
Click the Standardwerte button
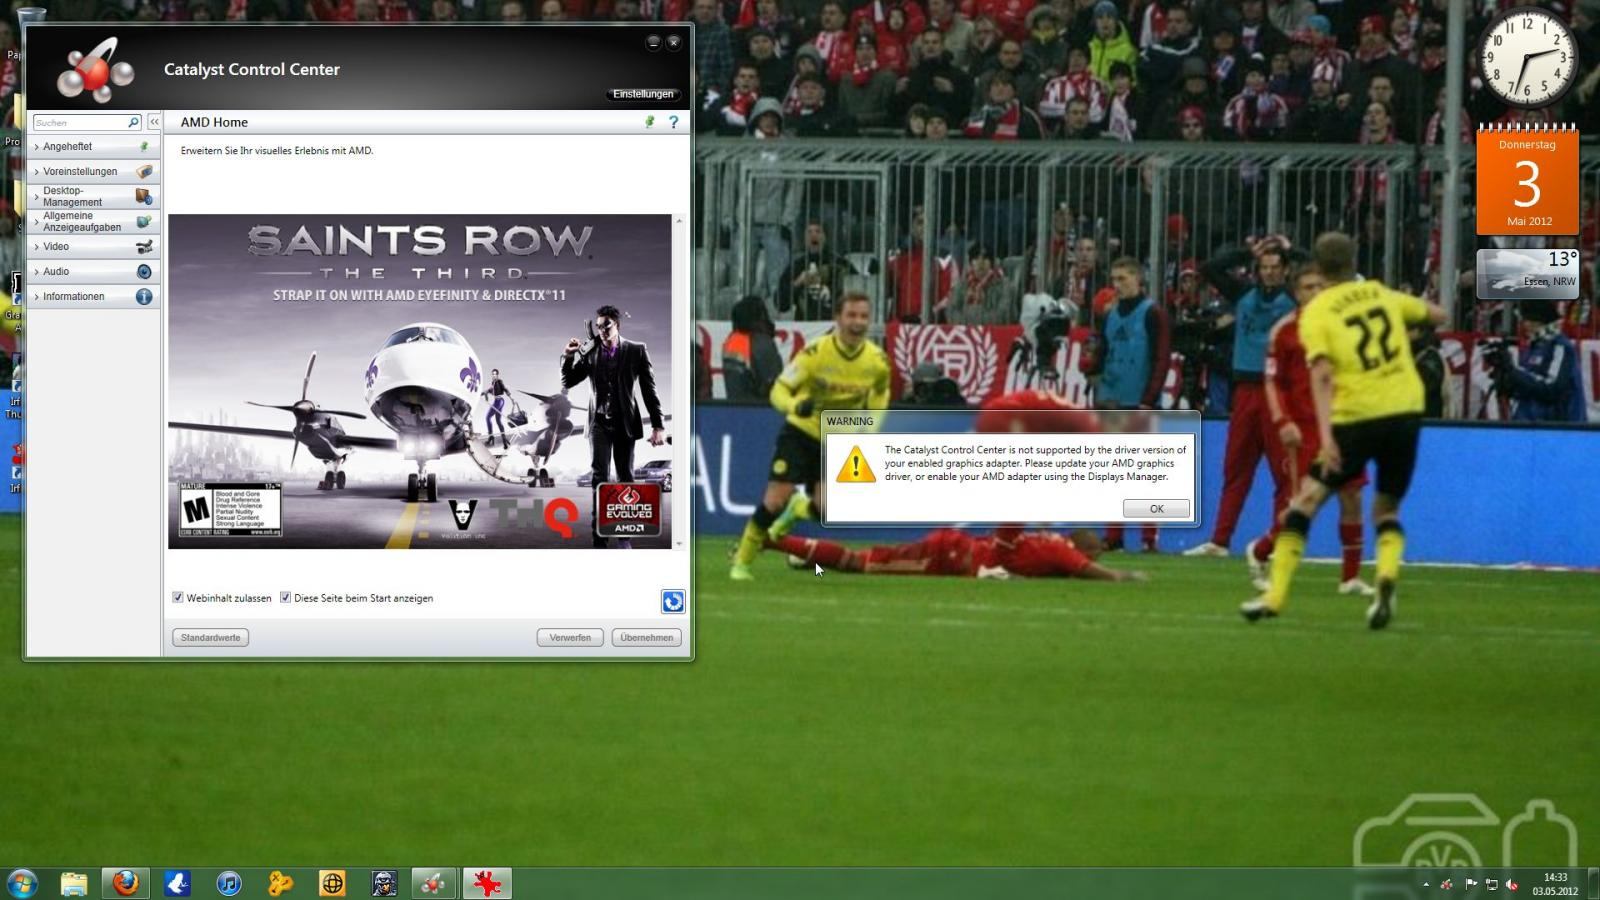(x=210, y=637)
